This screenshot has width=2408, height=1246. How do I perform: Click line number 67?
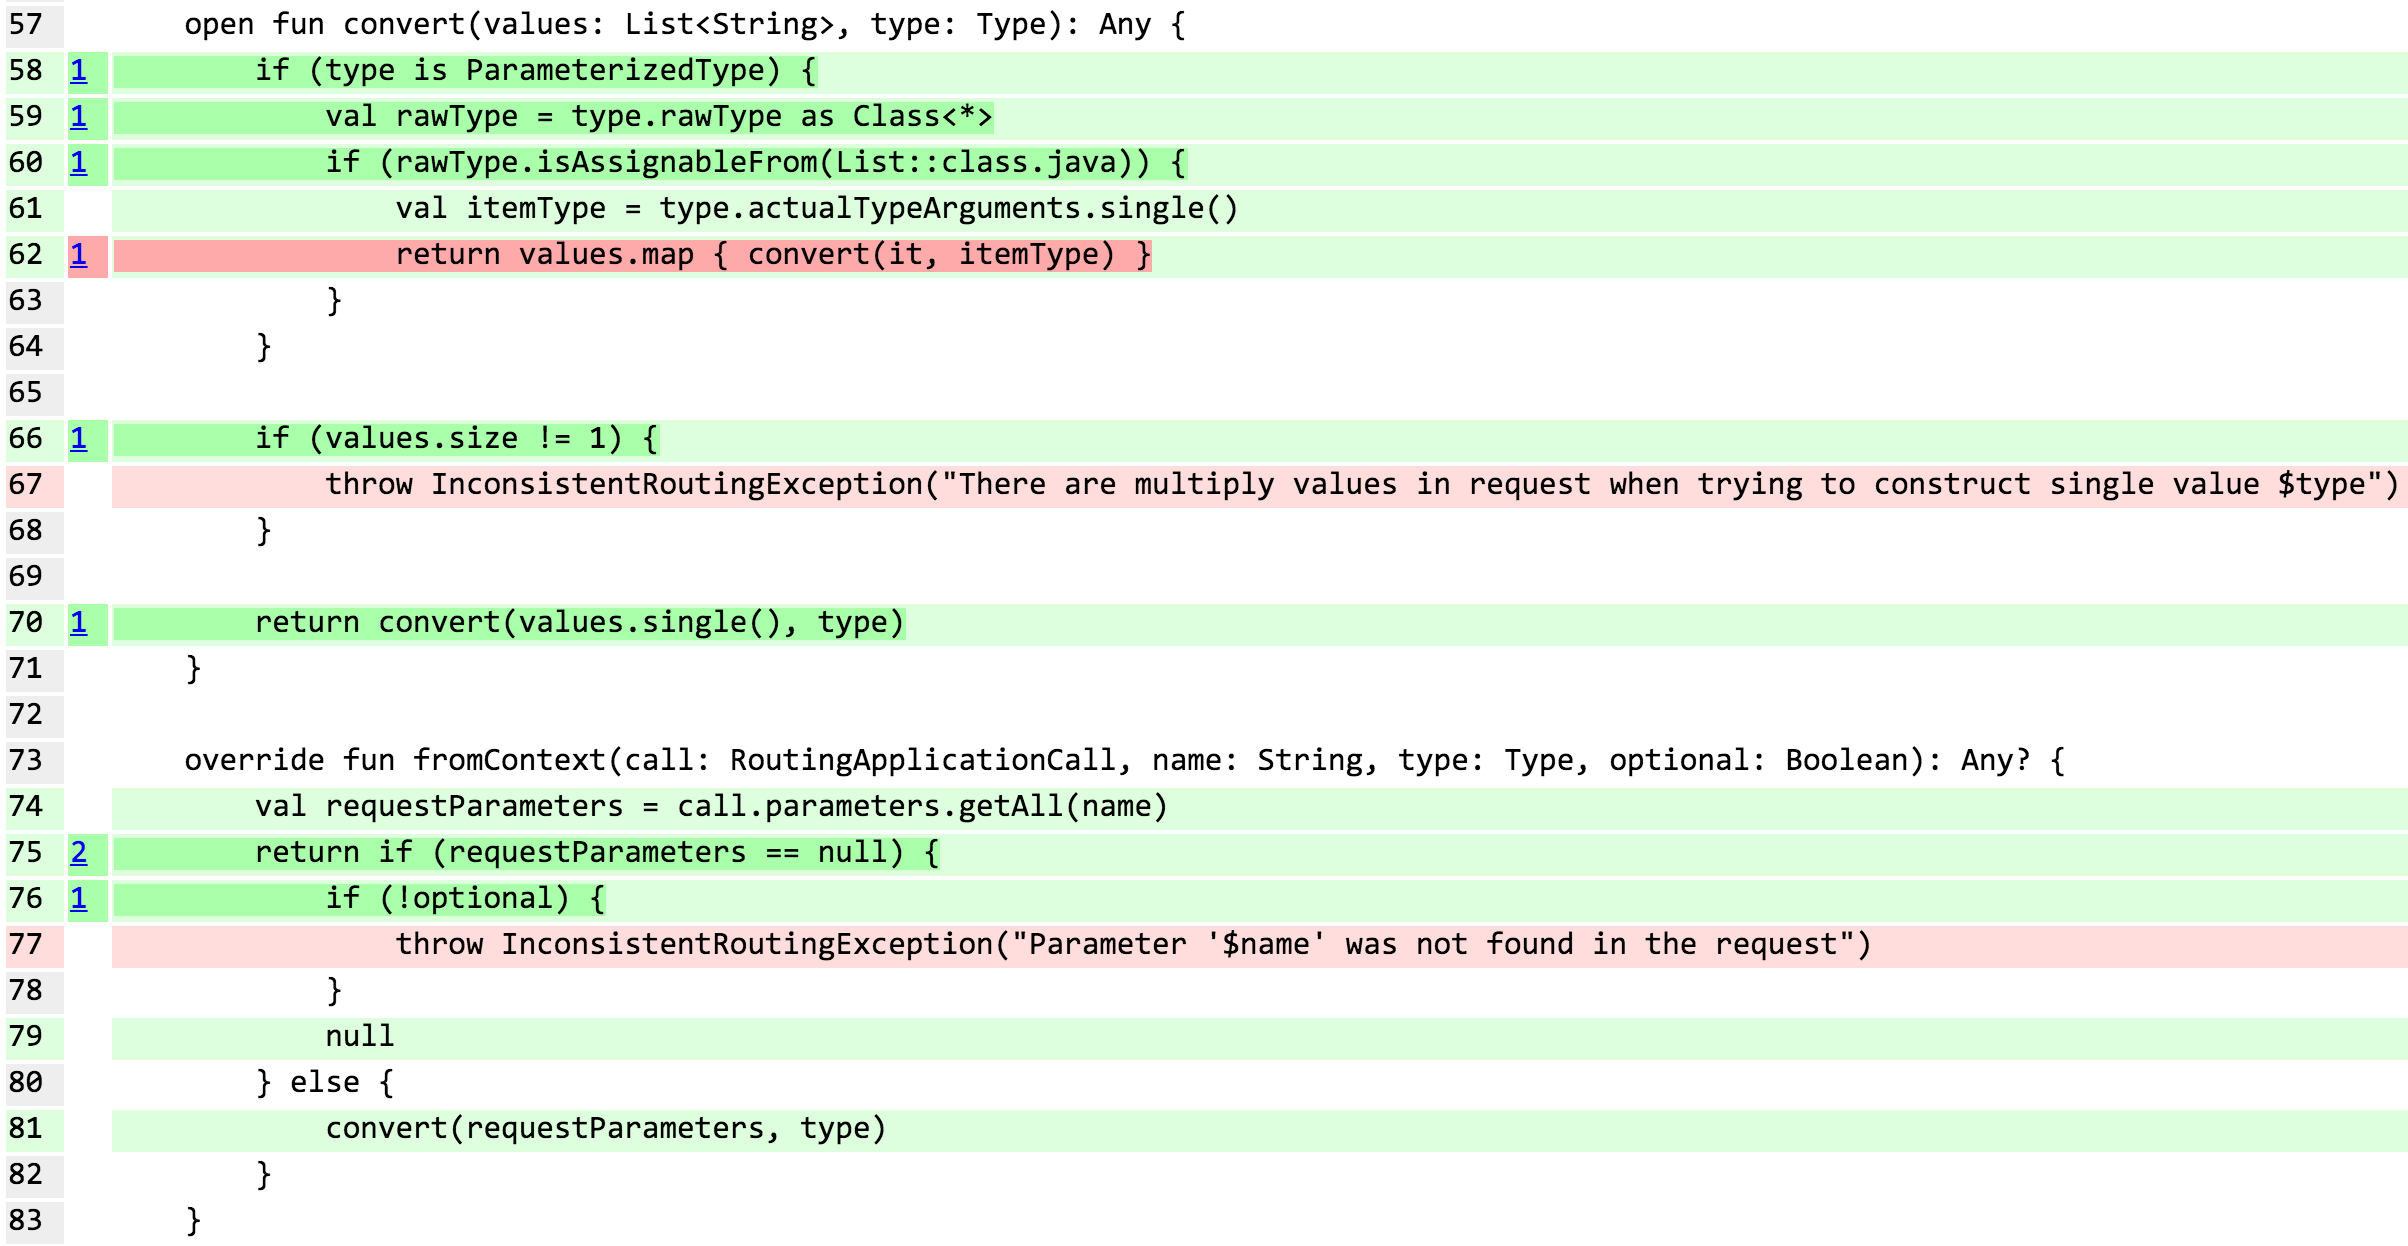pyautogui.click(x=26, y=485)
